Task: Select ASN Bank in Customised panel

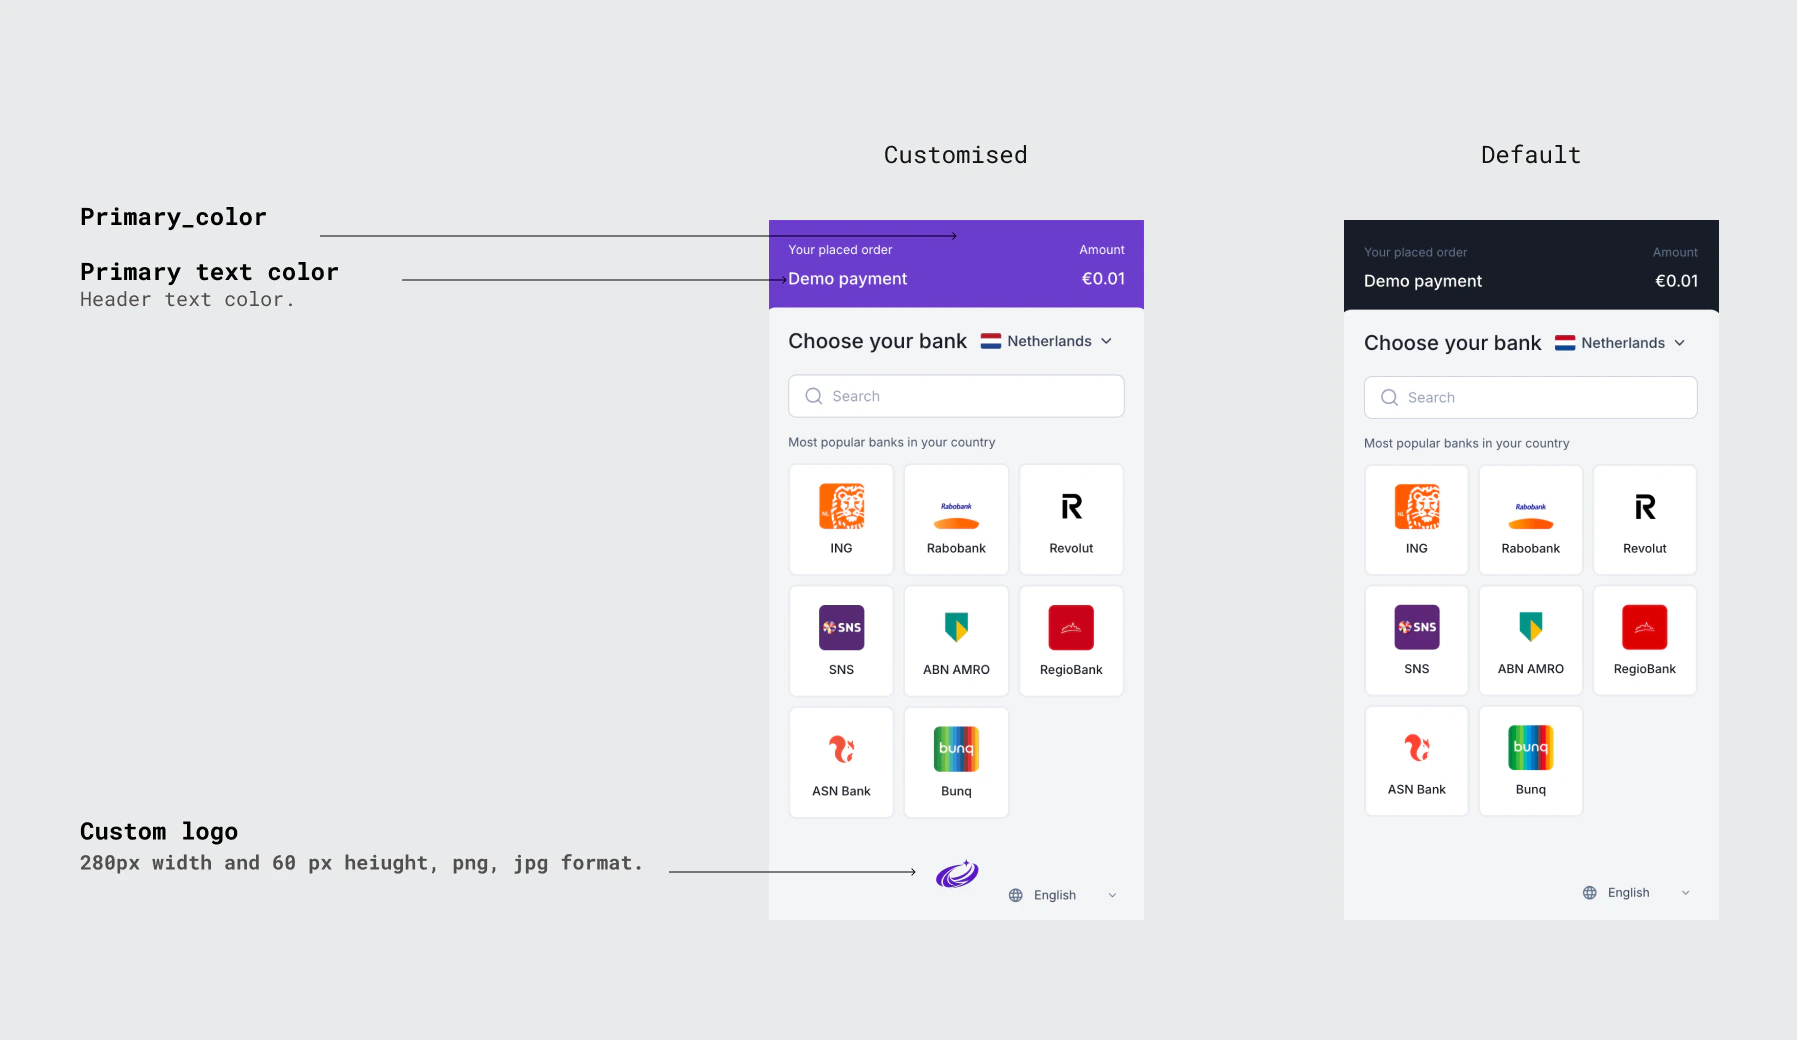Action: (841, 762)
